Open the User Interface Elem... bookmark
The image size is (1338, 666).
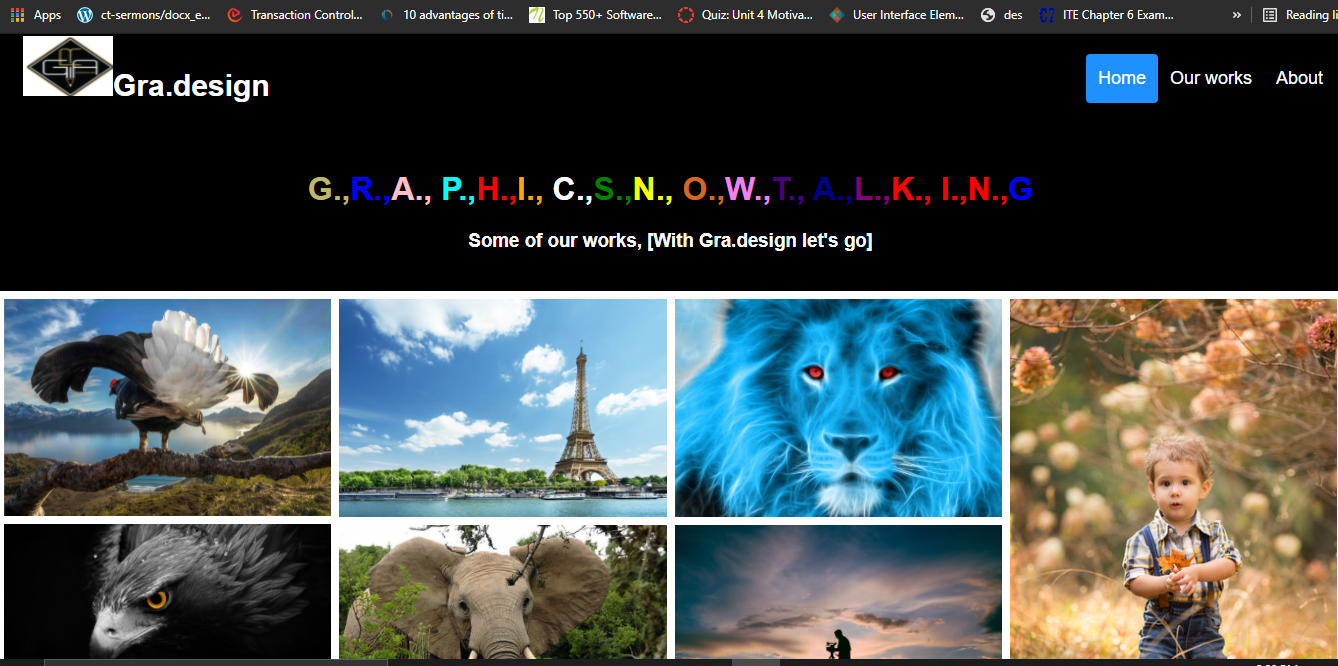(x=897, y=15)
